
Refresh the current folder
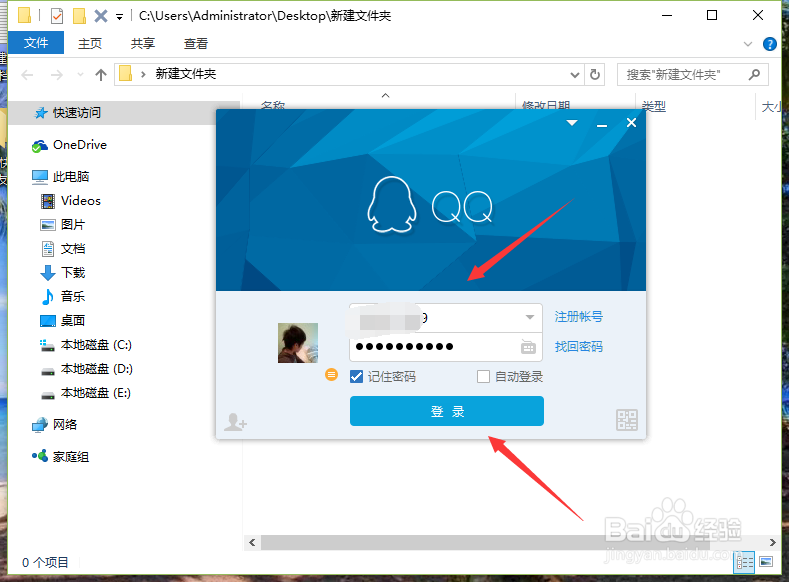click(595, 75)
